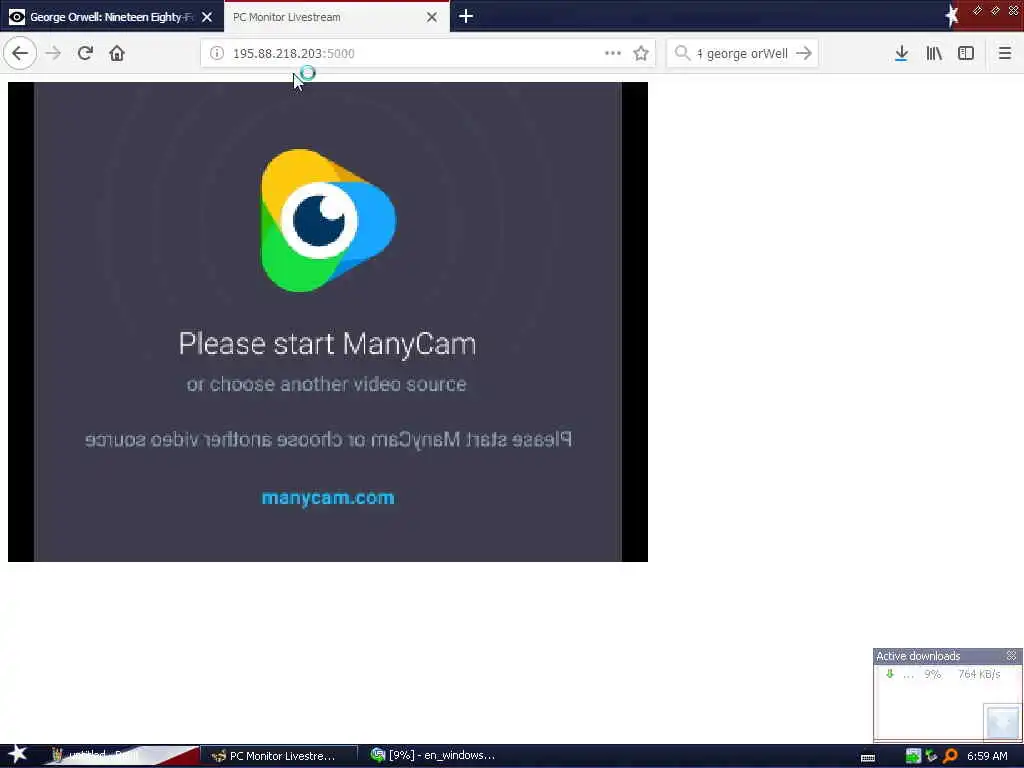Click the network connection tray icon
1024x768 pixels.
(x=931, y=756)
